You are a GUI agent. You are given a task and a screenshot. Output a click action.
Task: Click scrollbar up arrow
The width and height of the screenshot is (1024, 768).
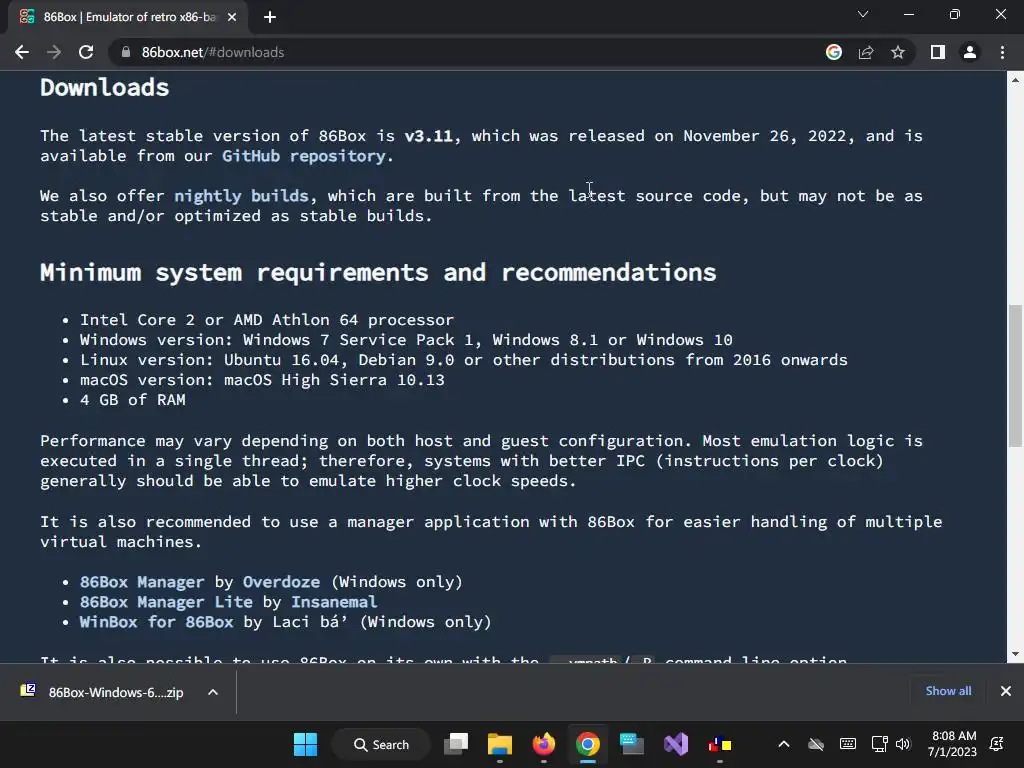[1015, 80]
